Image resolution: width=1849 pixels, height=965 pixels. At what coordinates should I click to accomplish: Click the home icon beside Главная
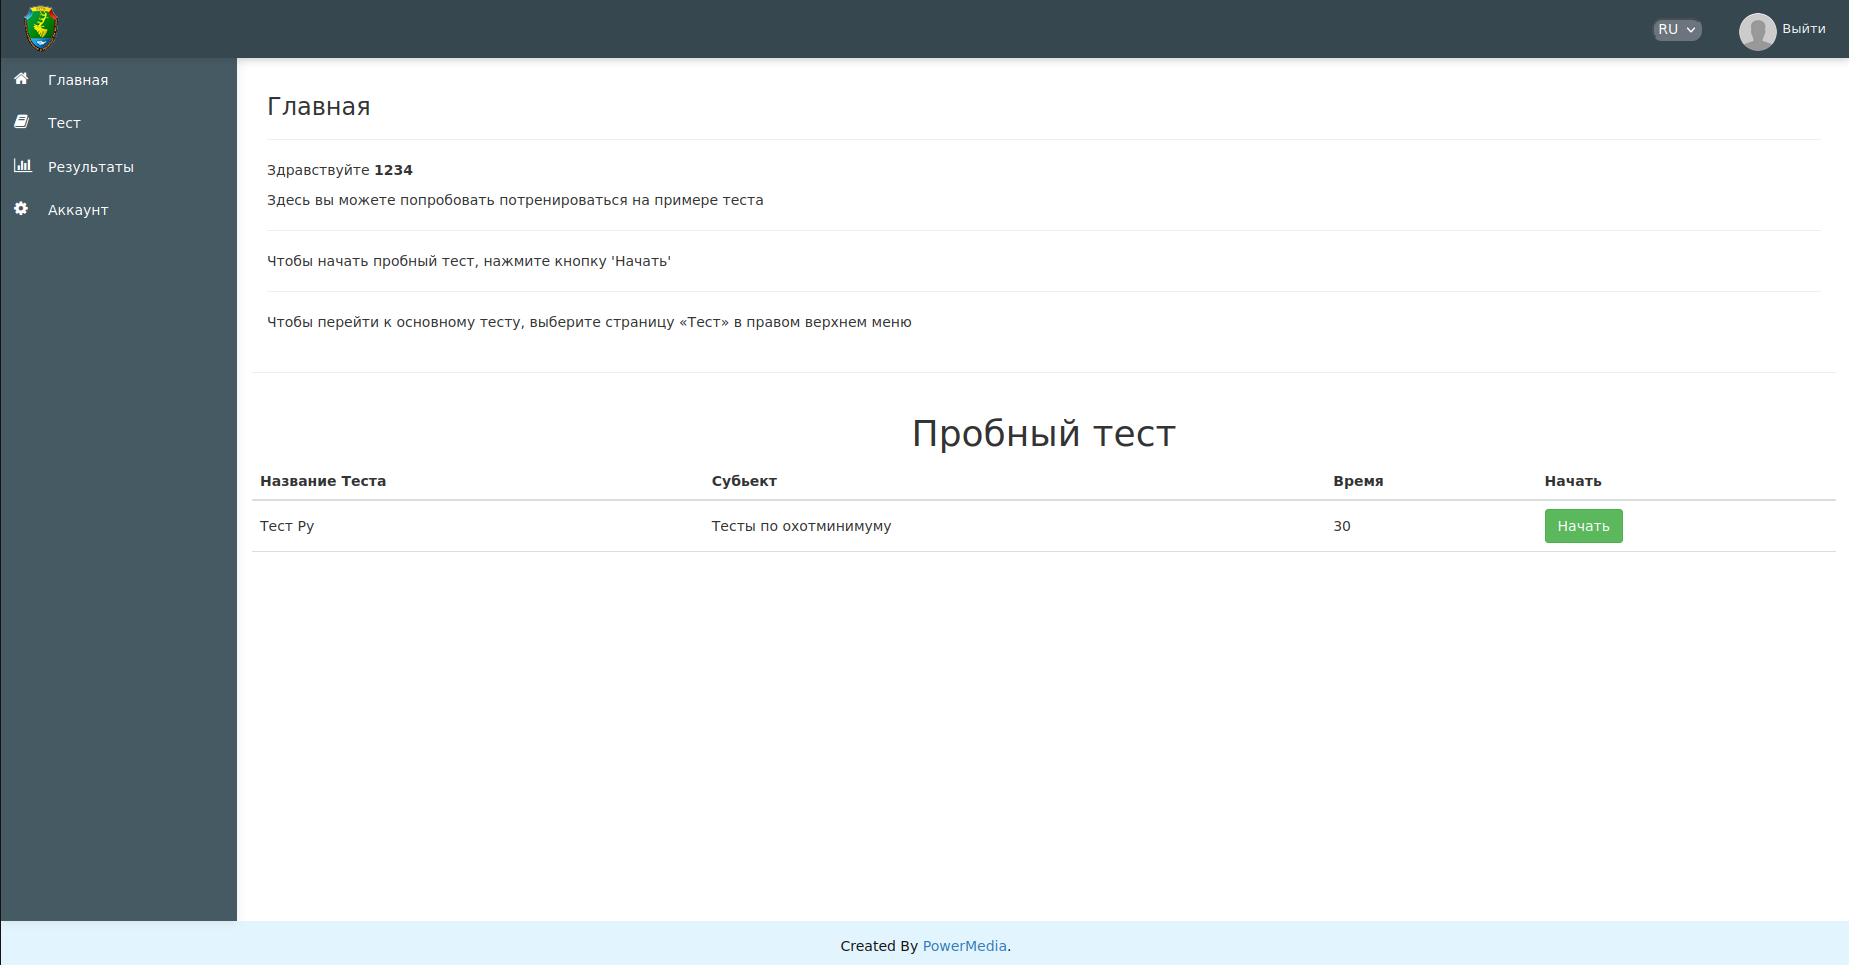[x=22, y=79]
